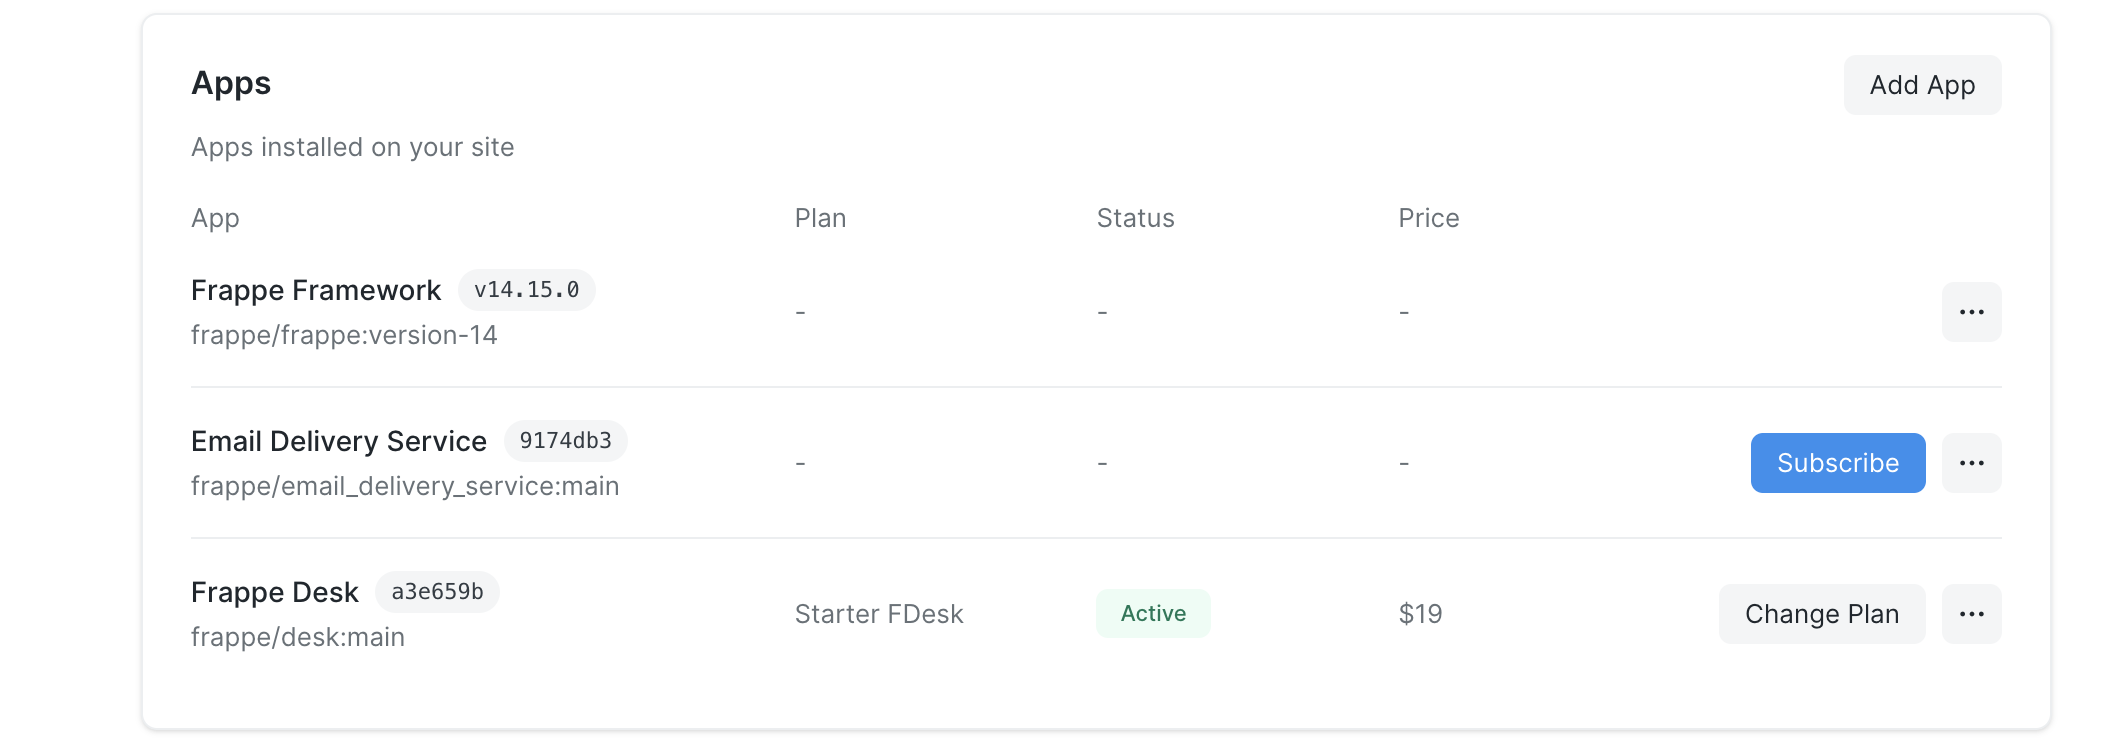Click the 9174db3 commit badge
This screenshot has height=750, width=2112.
(566, 440)
